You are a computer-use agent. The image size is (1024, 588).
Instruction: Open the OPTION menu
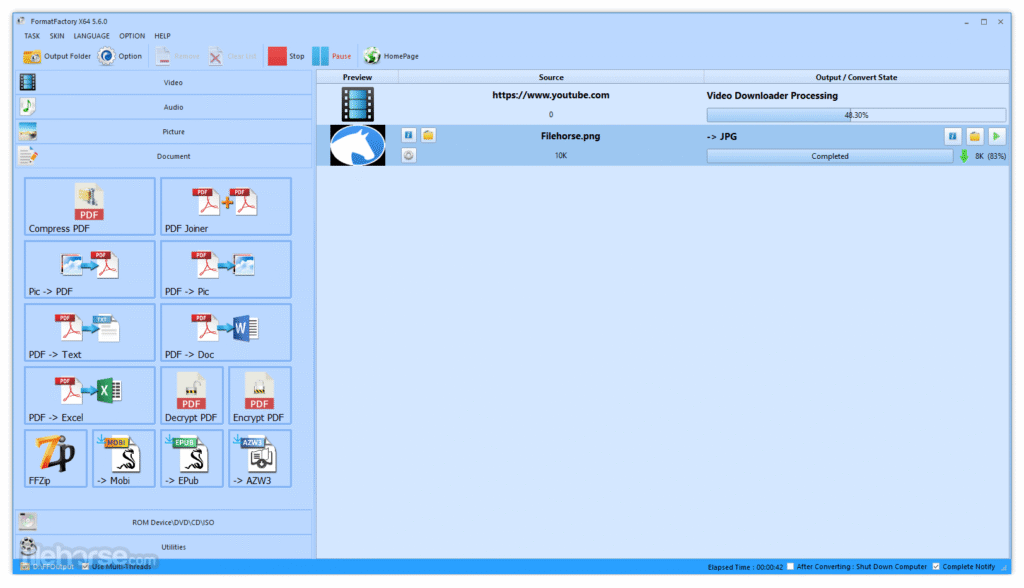pyautogui.click(x=131, y=35)
